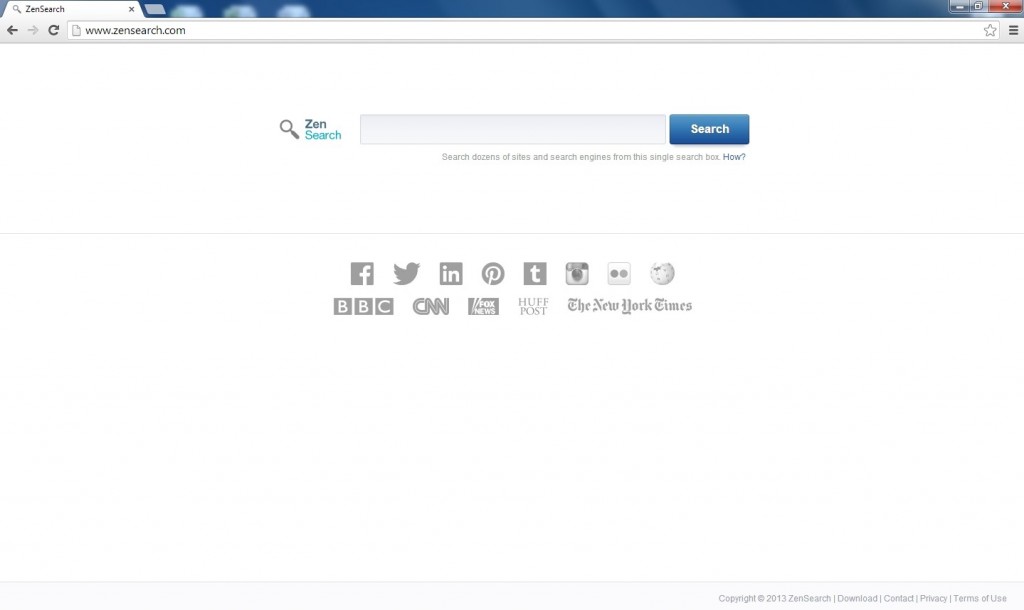Close the browser window
The image size is (1024, 610).
[x=1005, y=7]
